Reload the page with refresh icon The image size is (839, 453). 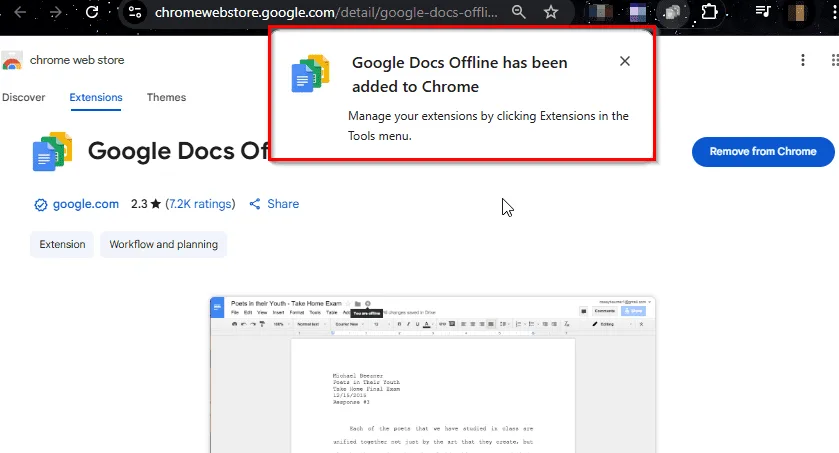click(92, 12)
